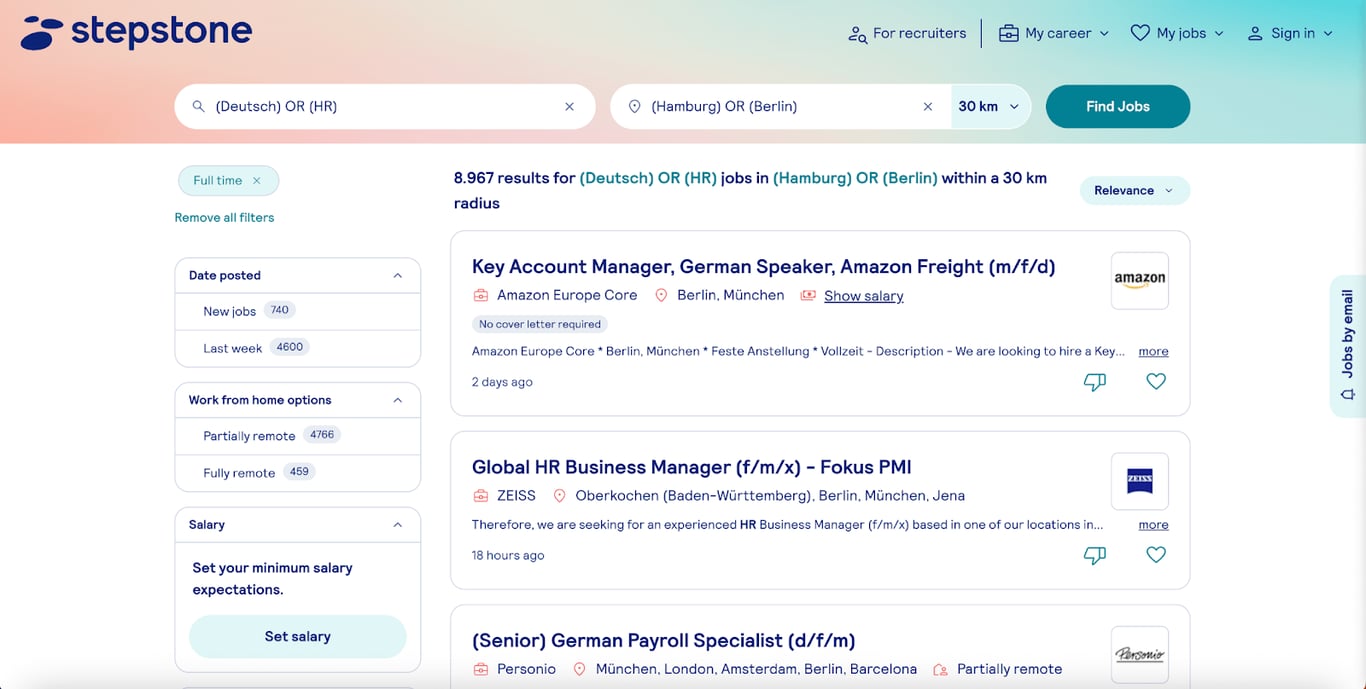Save the ZEISS HR Business Manager job

(1156, 554)
